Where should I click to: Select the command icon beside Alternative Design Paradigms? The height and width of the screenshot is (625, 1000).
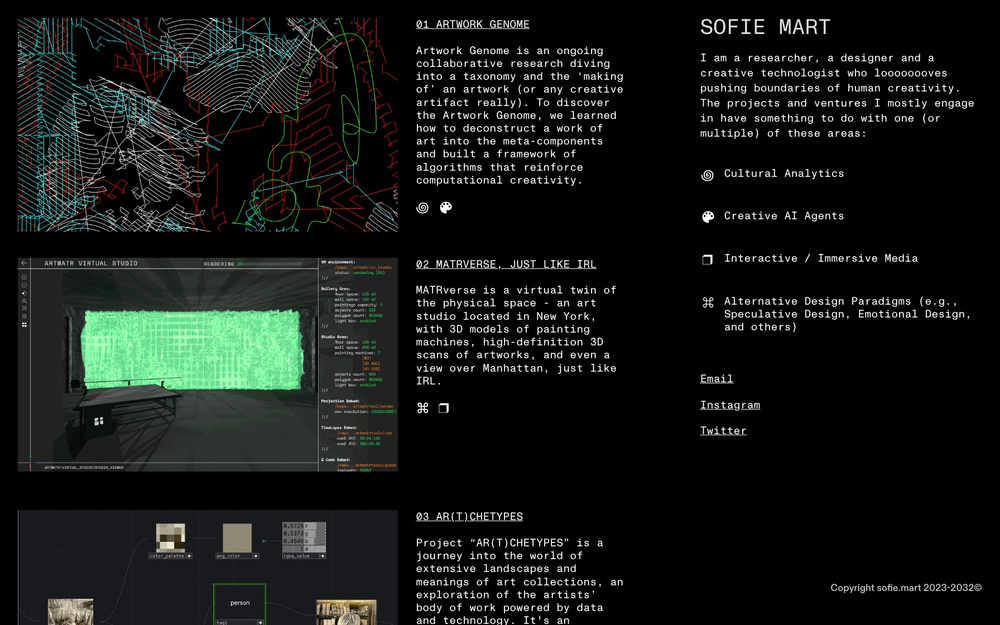coord(708,302)
